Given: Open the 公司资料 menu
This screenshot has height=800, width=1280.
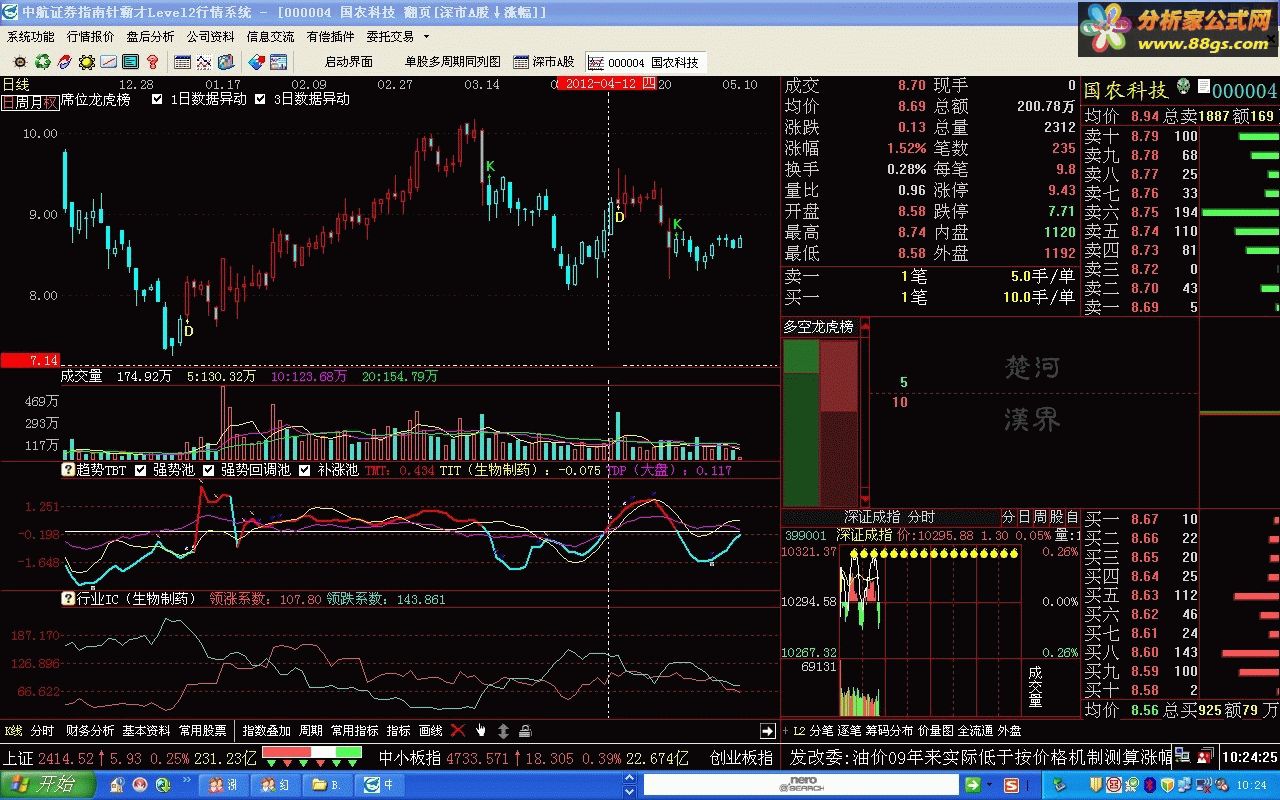Looking at the screenshot, I should tap(211, 37).
